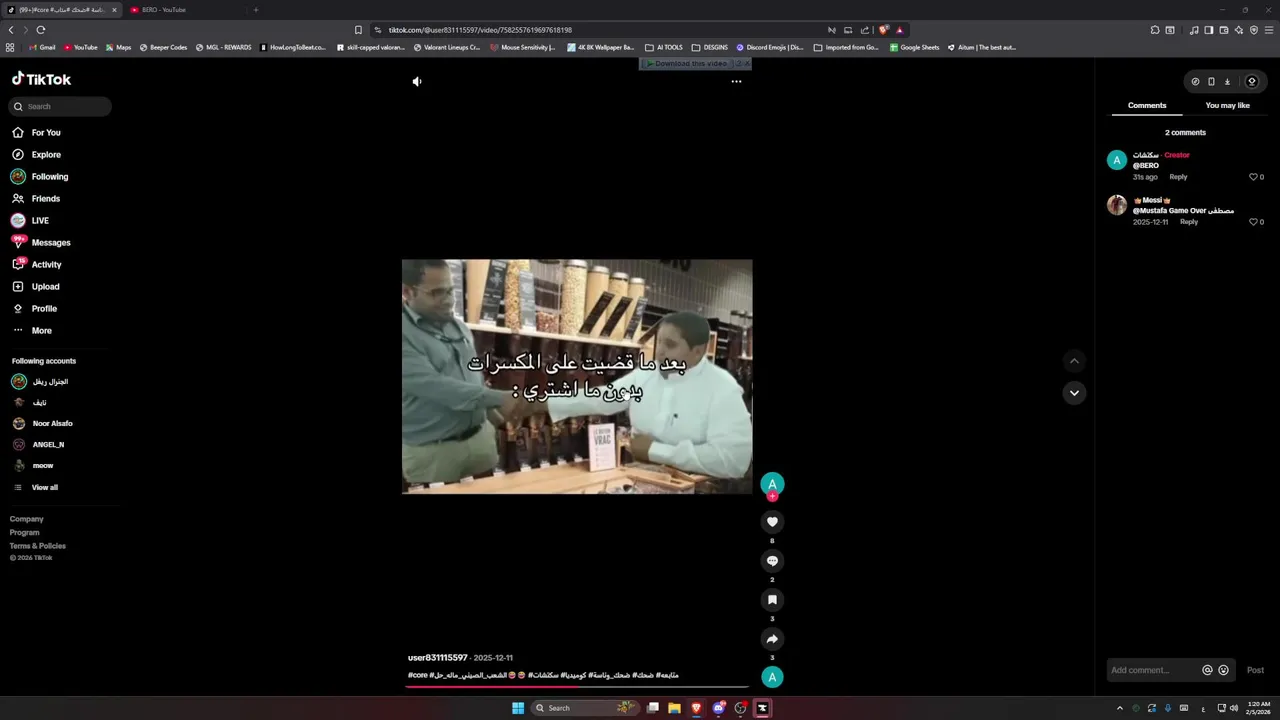The height and width of the screenshot is (720, 1280).
Task: Open the browser hamburger menu
Action: pyautogui.click(x=1269, y=30)
